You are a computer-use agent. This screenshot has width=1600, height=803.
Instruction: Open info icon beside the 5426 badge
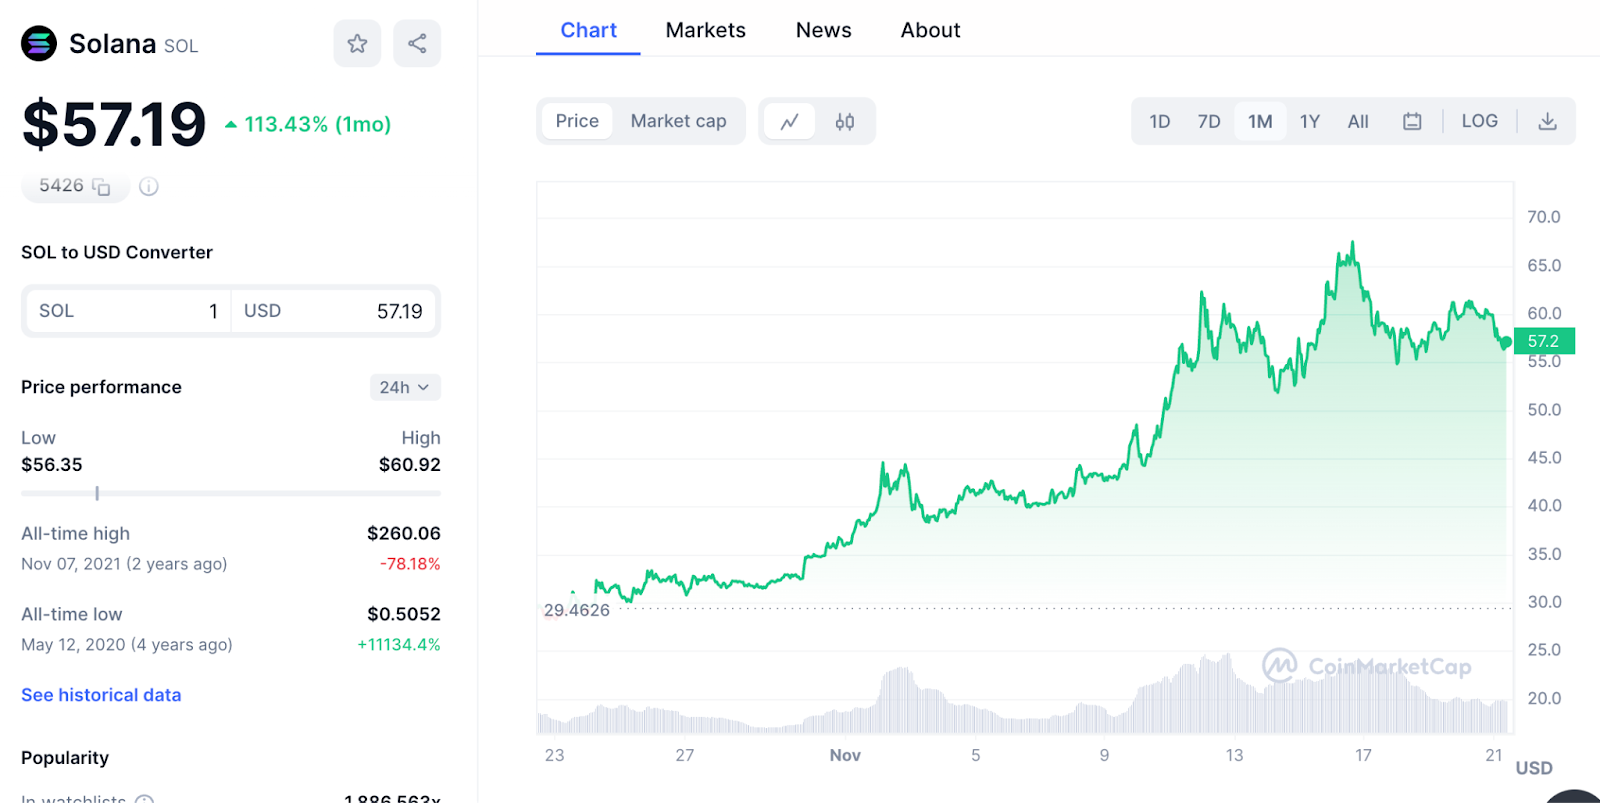pos(149,186)
